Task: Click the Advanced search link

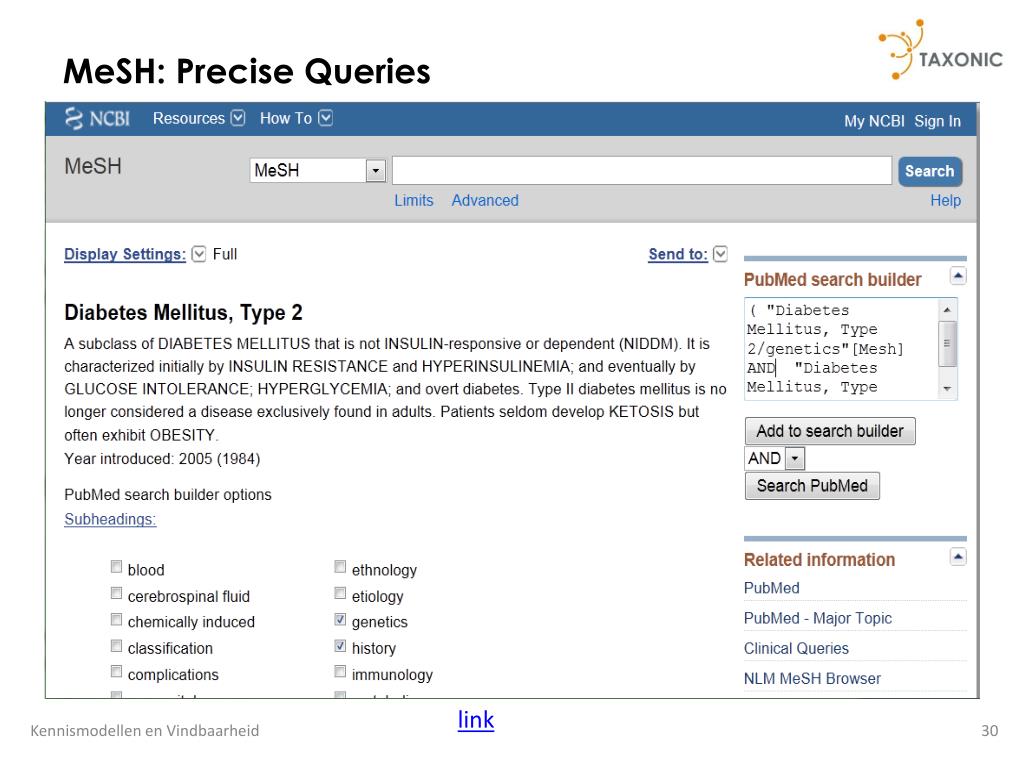Action: (485, 200)
